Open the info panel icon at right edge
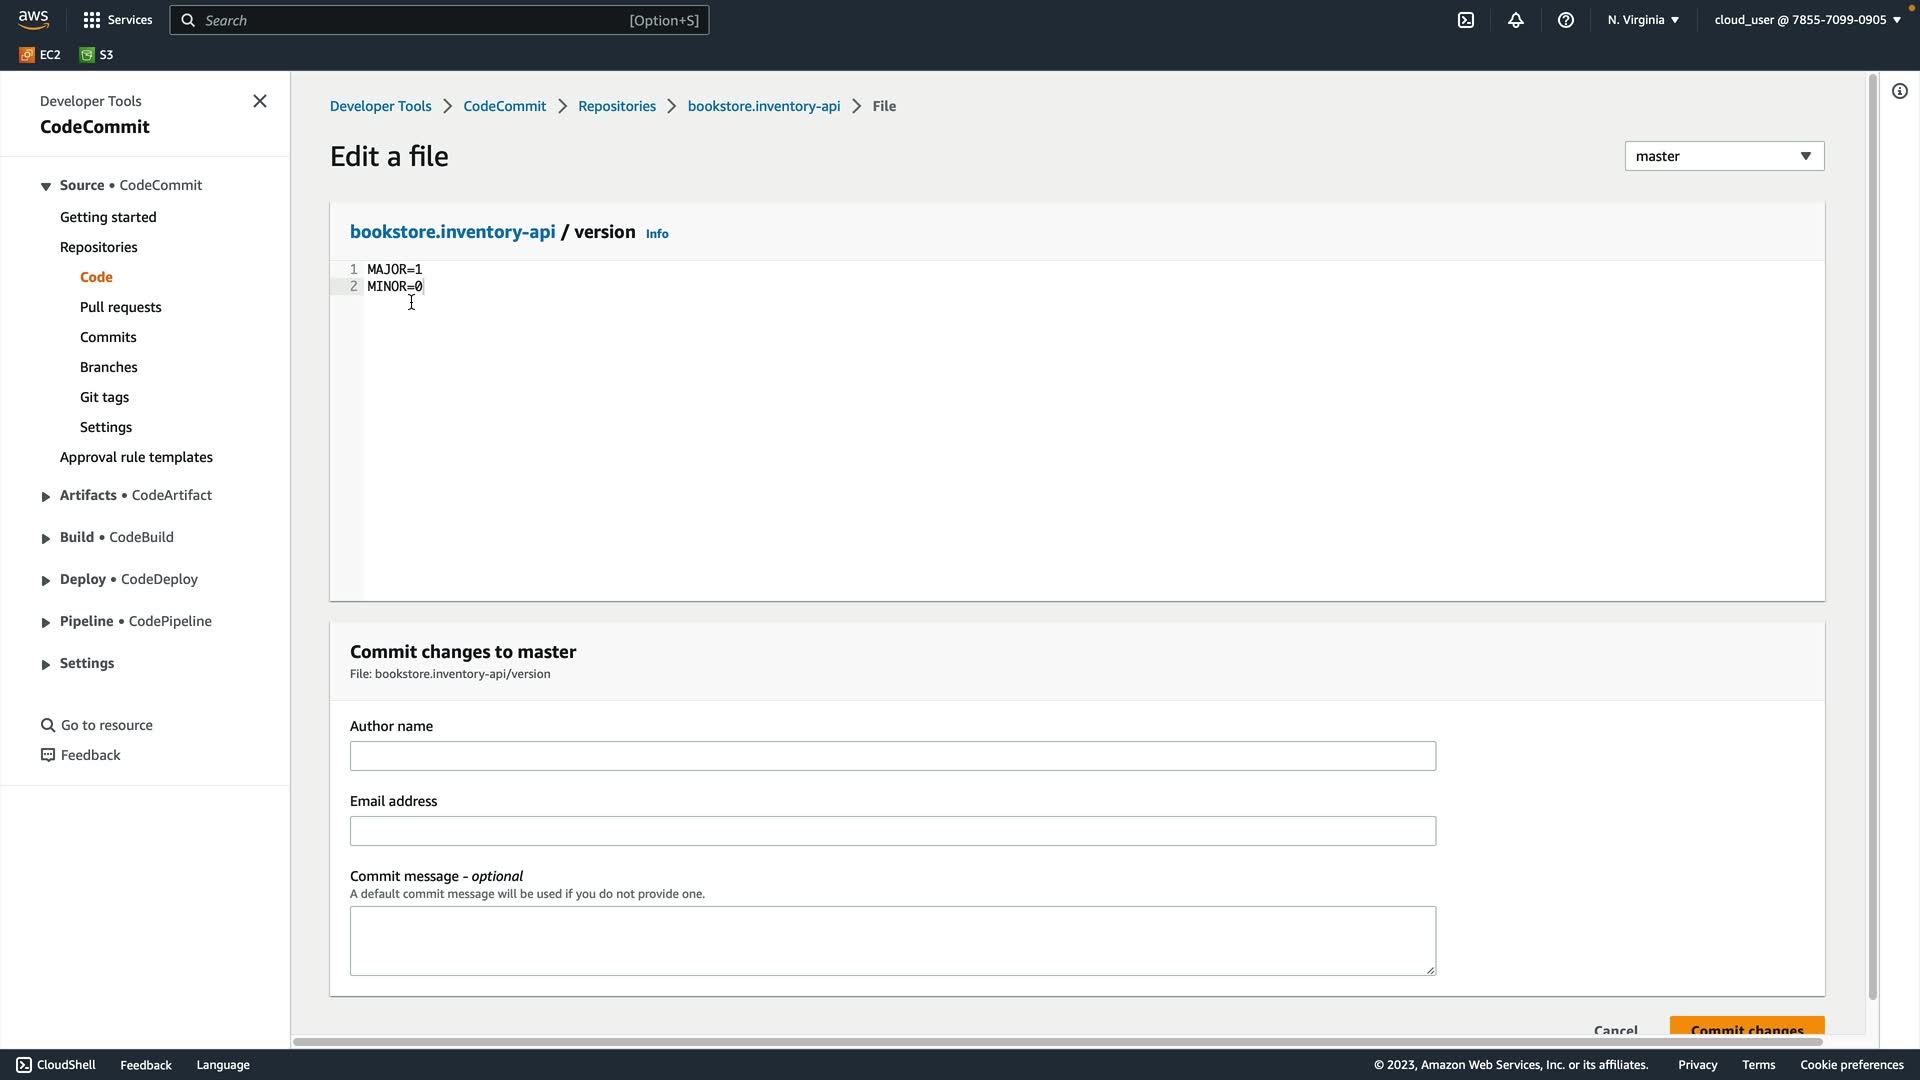1920x1080 pixels. coord(1899,92)
